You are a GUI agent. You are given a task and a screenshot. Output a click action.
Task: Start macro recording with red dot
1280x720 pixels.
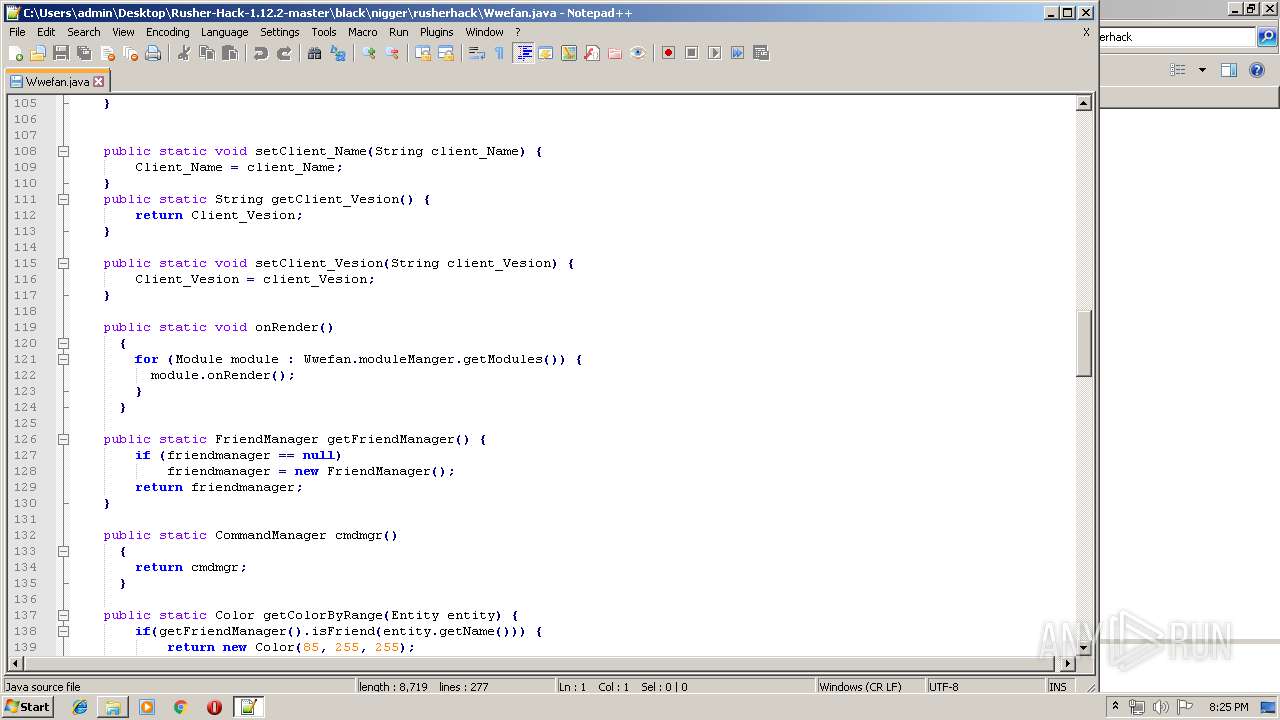click(669, 53)
